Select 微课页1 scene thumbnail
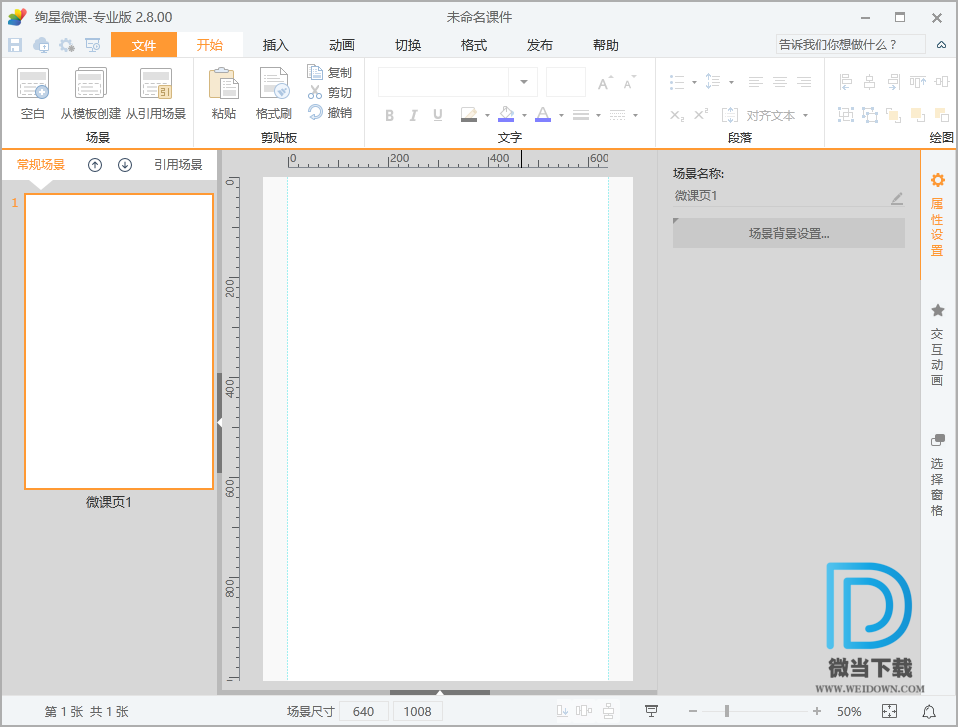Image resolution: width=958 pixels, height=727 pixels. (119, 342)
